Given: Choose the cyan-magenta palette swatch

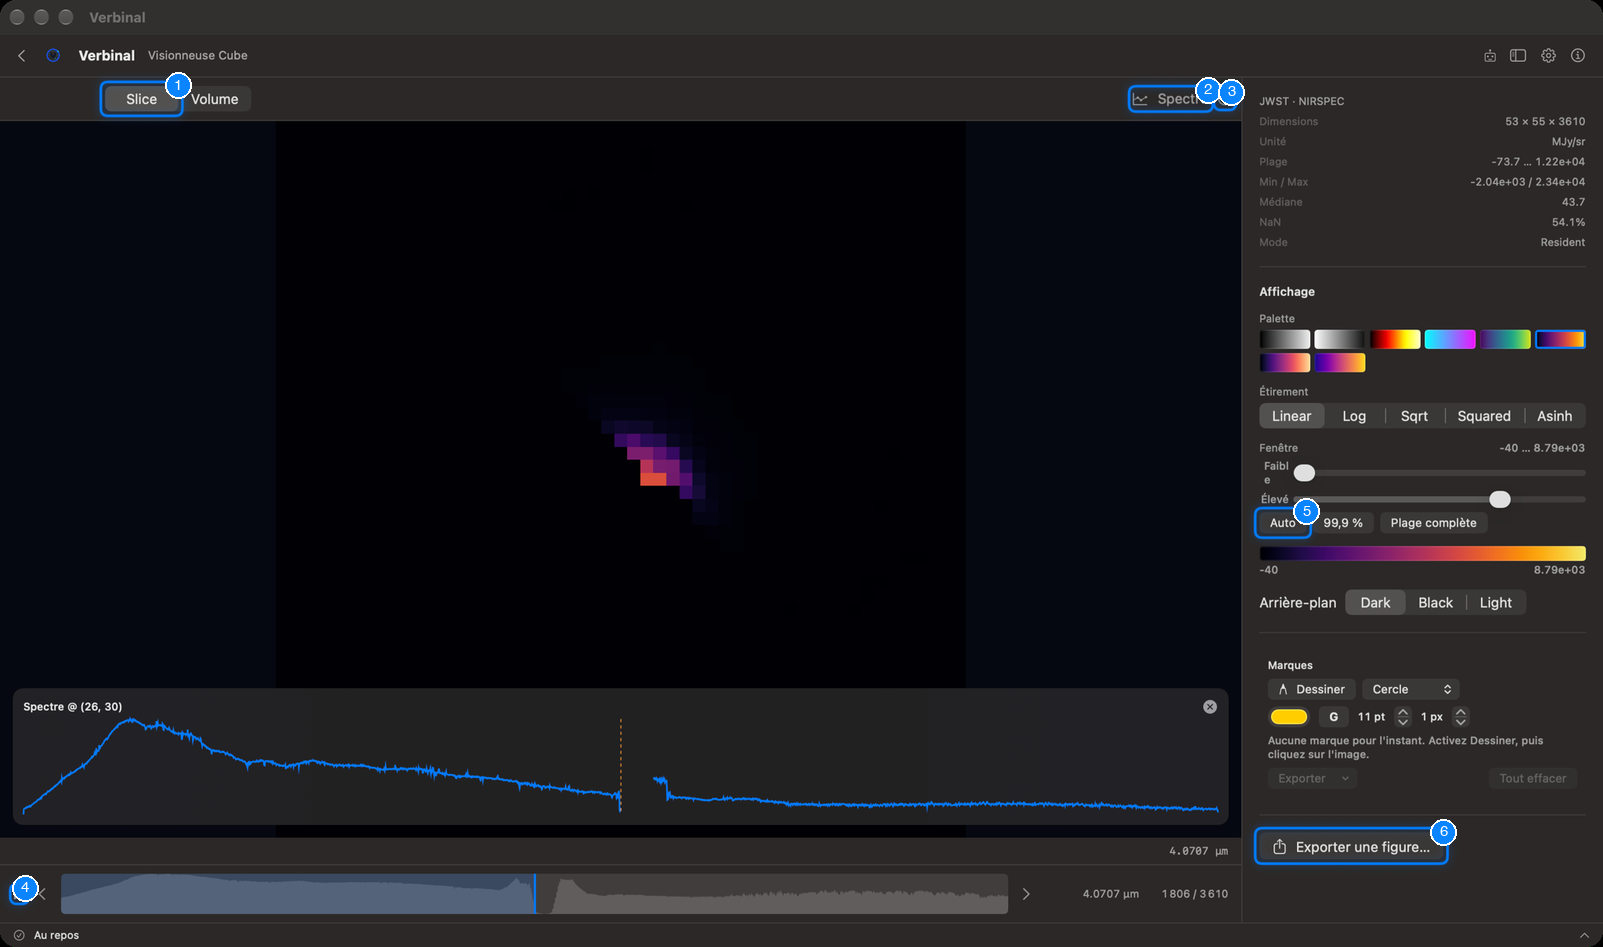Looking at the screenshot, I should [x=1450, y=339].
